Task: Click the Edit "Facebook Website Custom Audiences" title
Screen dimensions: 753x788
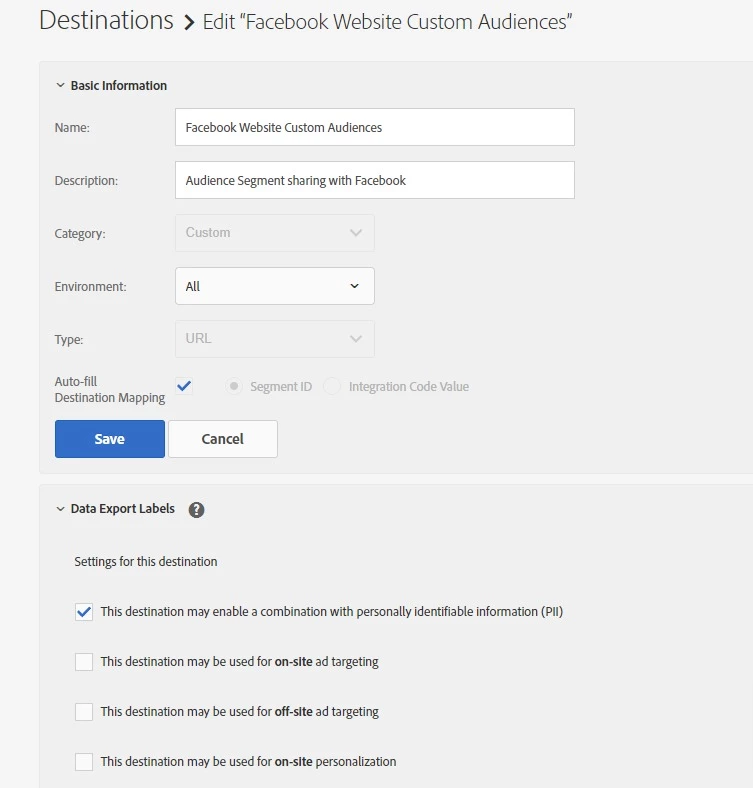Action: pyautogui.click(x=387, y=22)
